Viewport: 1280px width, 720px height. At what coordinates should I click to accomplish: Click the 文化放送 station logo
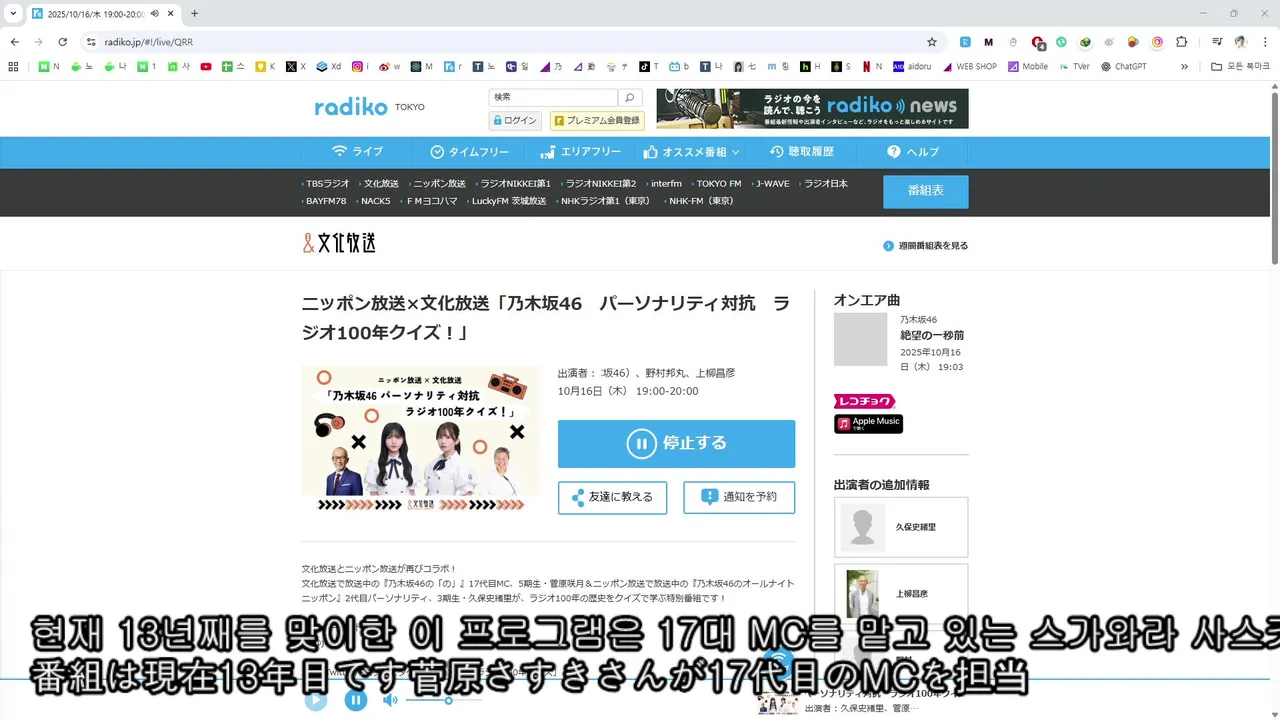click(339, 243)
